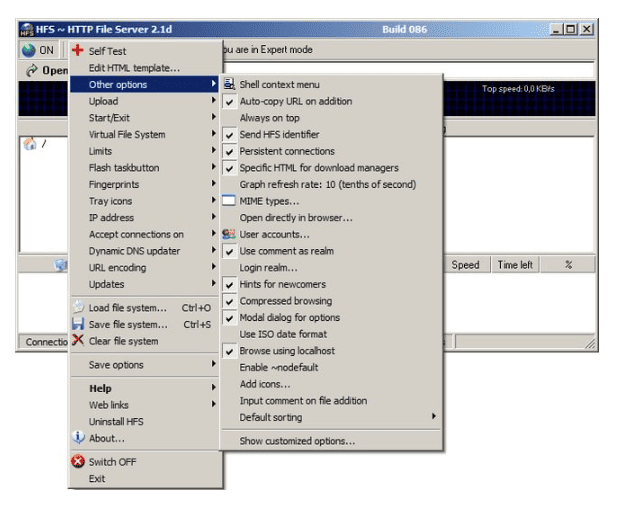Toggle Send HFS identifier option
This screenshot has width=617, height=507.
pyautogui.click(x=331, y=134)
